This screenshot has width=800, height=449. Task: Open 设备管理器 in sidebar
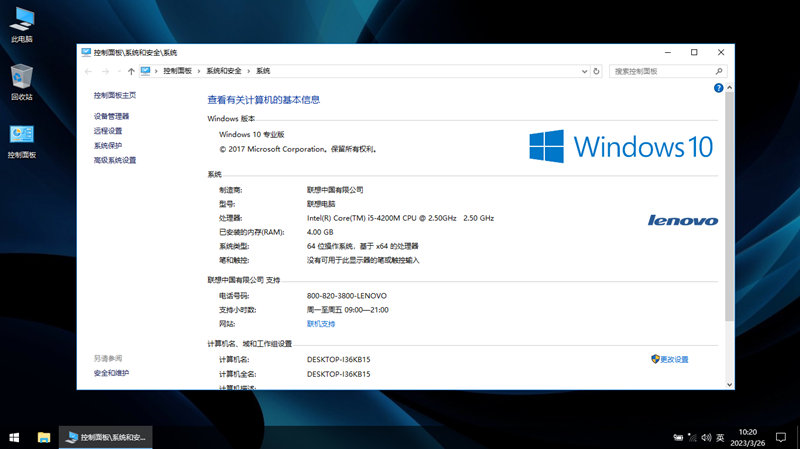(x=111, y=116)
